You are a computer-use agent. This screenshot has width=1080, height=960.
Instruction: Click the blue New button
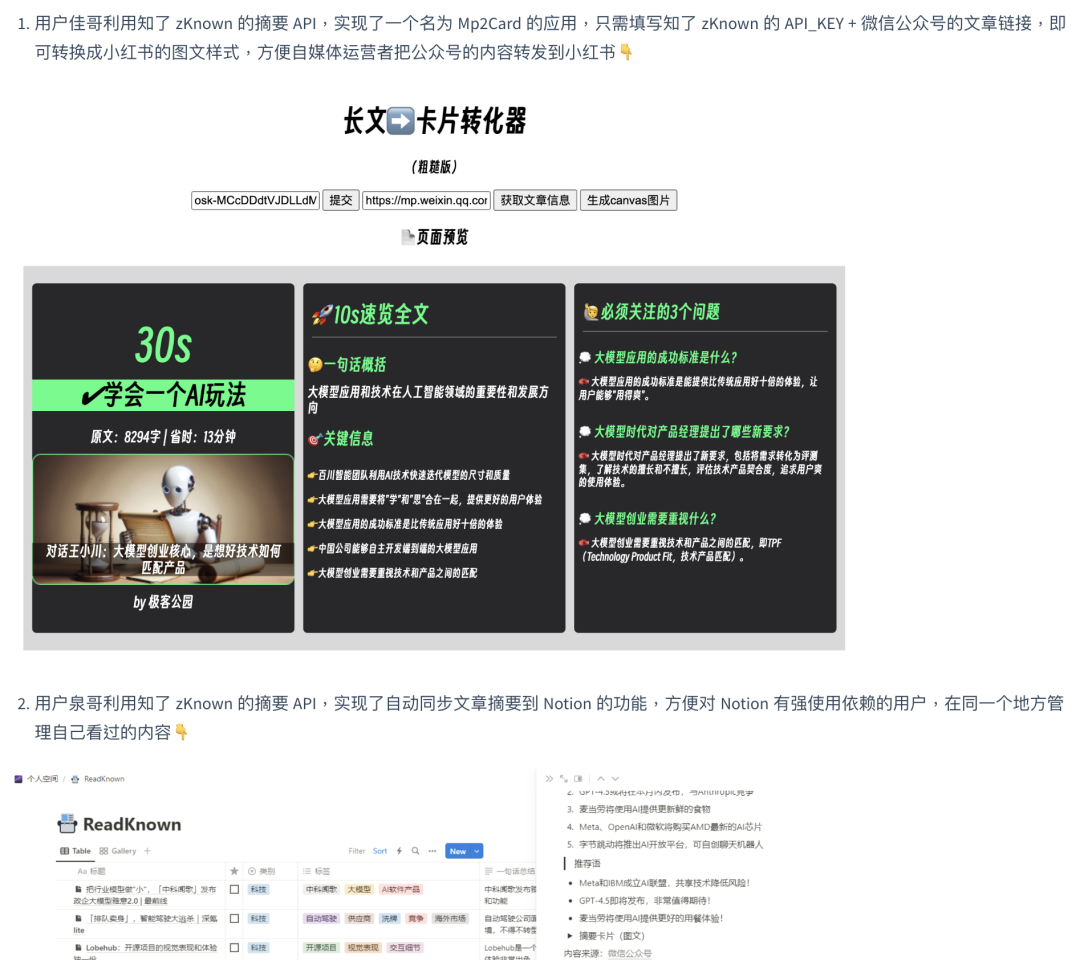[458, 851]
